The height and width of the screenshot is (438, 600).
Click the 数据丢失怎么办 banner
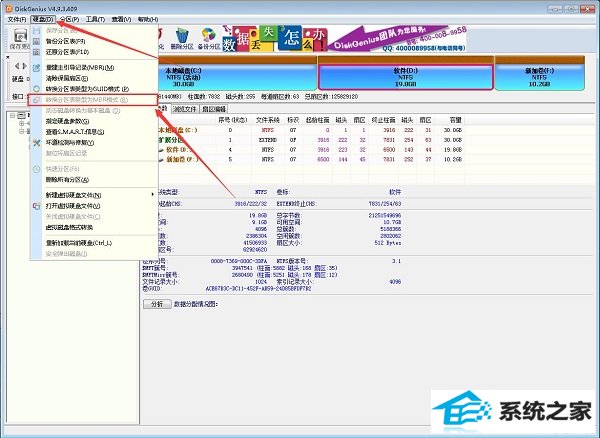(275, 39)
